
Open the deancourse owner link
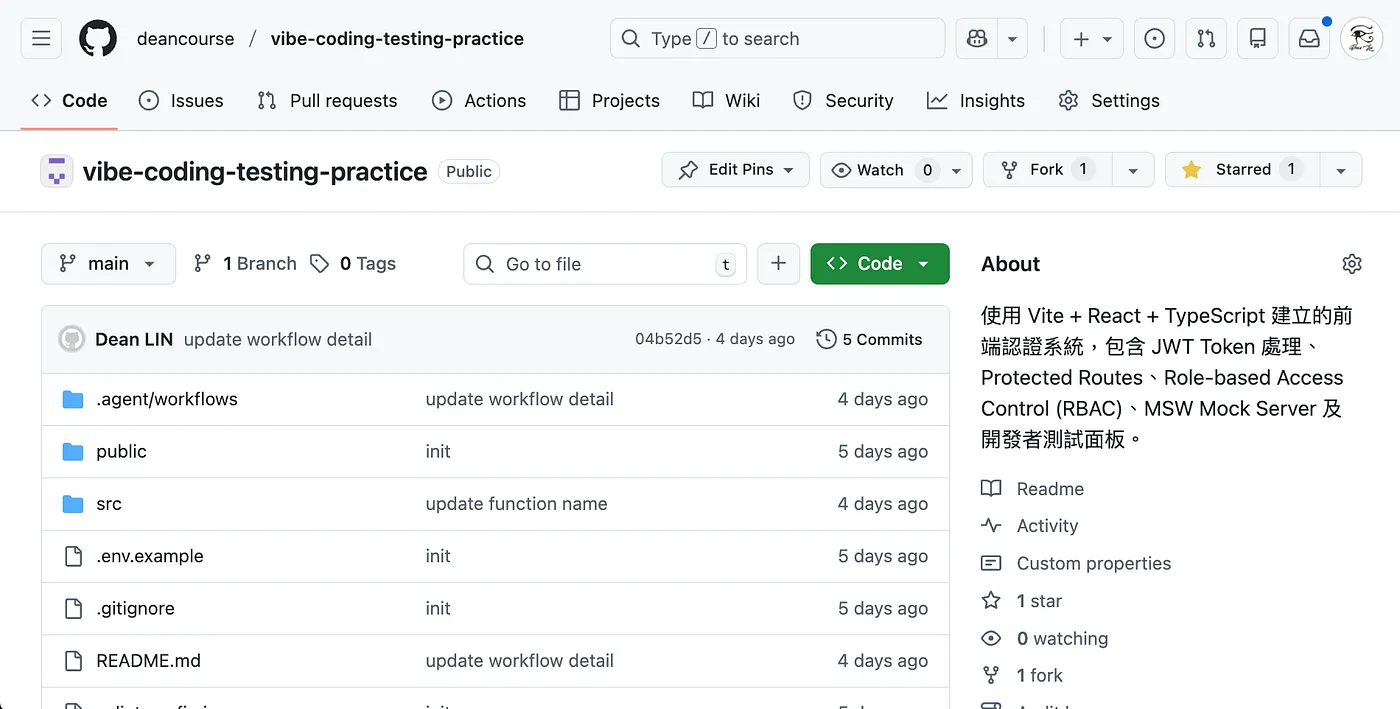point(186,39)
